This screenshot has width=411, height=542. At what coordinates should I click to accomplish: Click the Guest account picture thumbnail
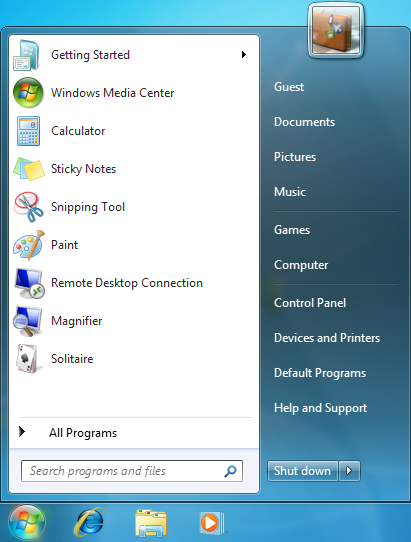pyautogui.click(x=336, y=31)
